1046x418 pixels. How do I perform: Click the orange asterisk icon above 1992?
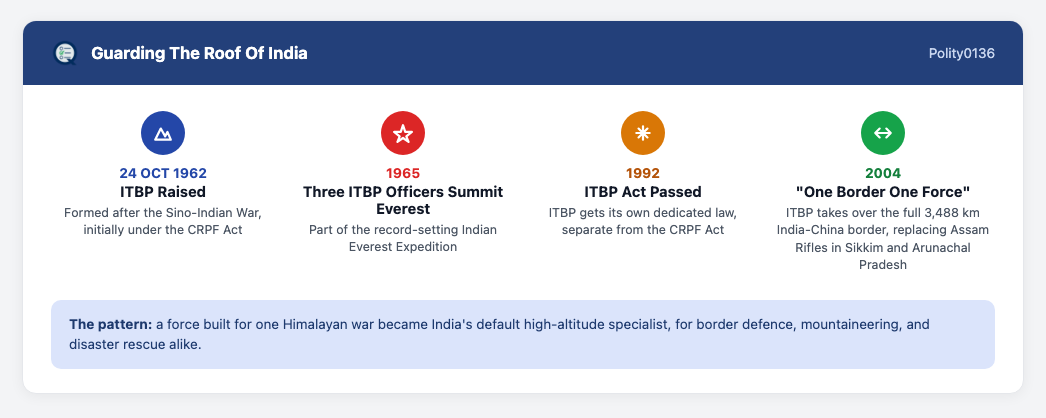coord(642,133)
